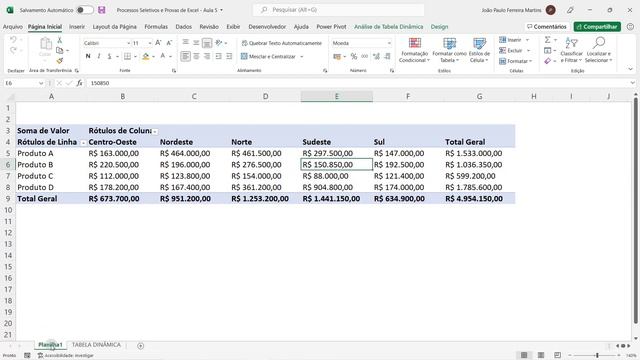The width and height of the screenshot is (640, 360).
Task: Switch to Page Layout view icon
Action: pyautogui.click(x=541, y=355)
